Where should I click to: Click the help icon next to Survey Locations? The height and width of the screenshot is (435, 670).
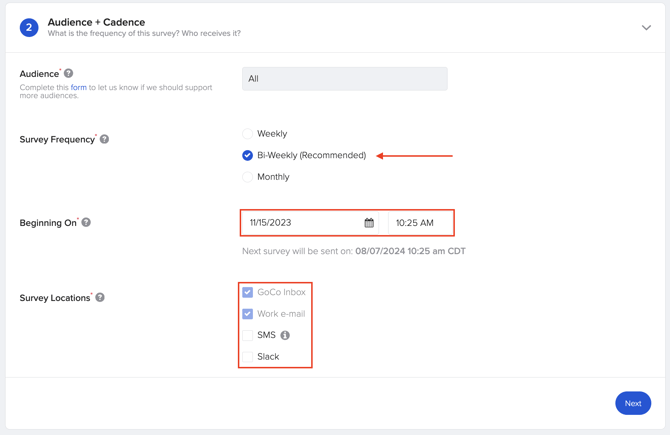point(100,297)
